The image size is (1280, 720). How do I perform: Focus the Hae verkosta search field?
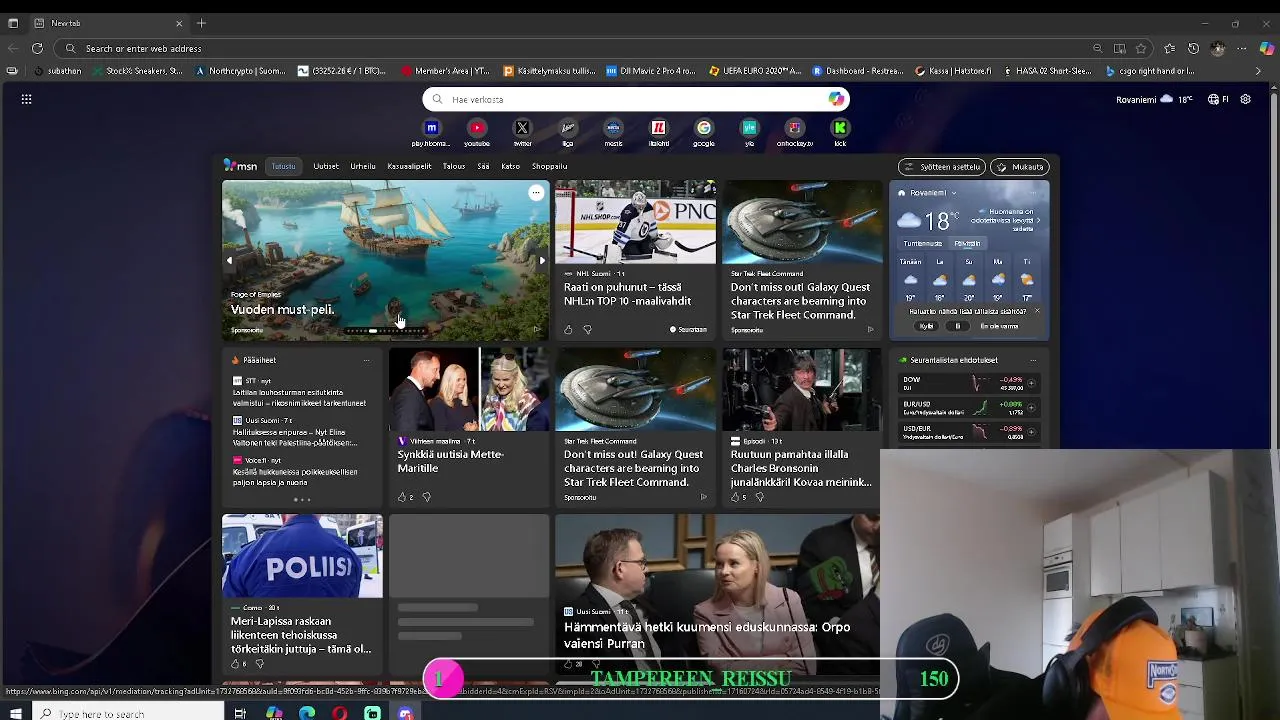pyautogui.click(x=636, y=99)
